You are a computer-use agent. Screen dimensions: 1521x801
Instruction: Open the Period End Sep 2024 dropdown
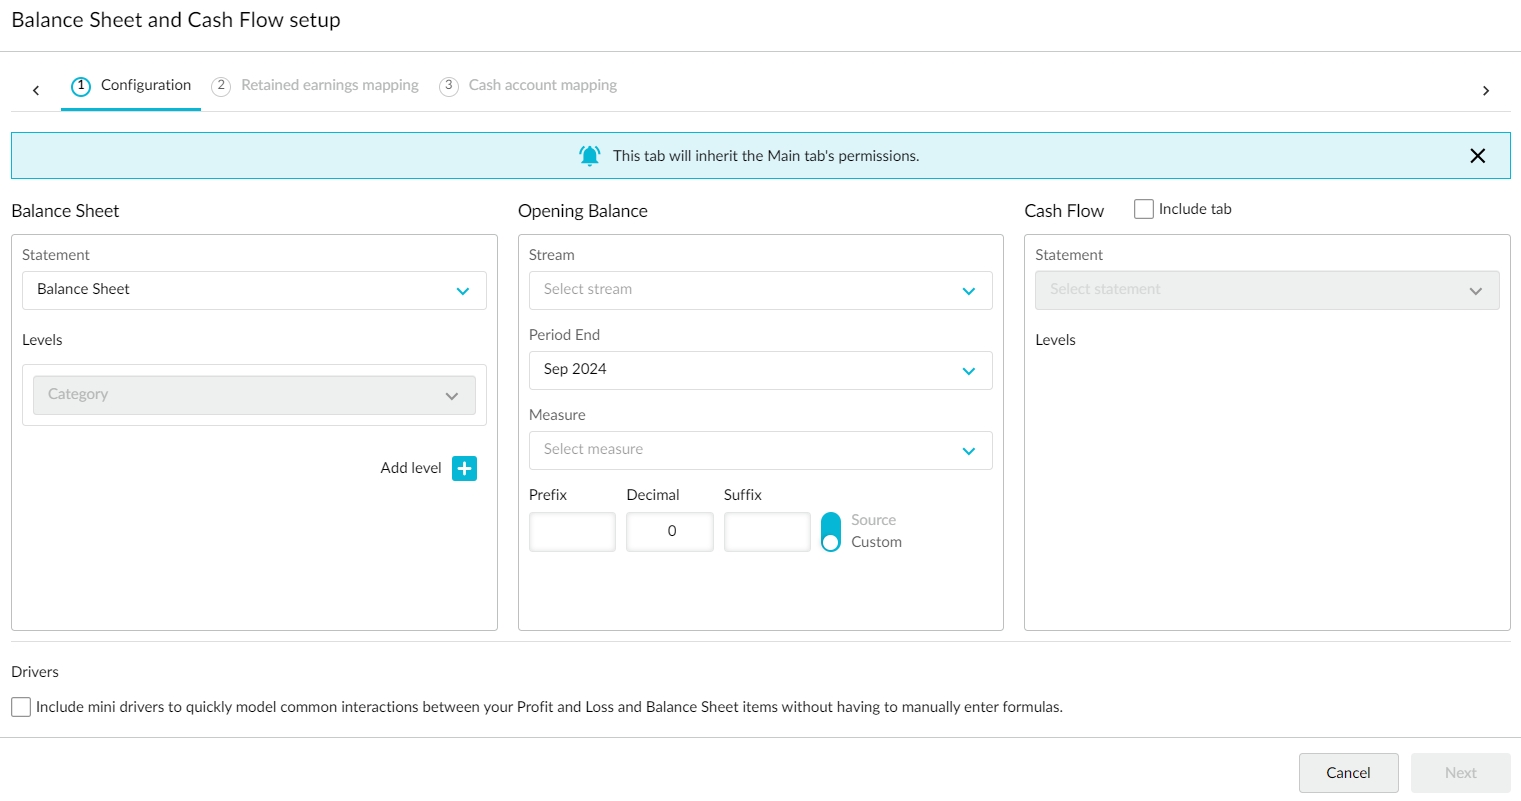[x=760, y=370]
